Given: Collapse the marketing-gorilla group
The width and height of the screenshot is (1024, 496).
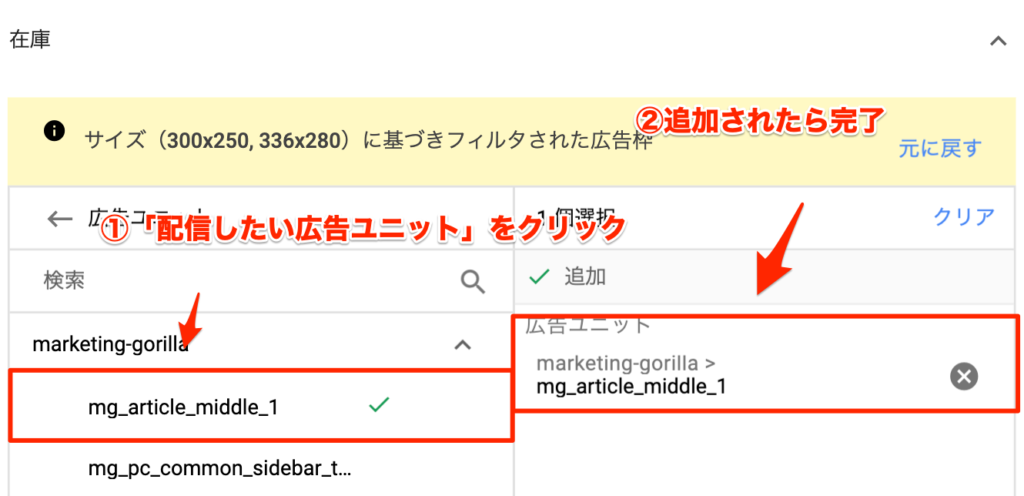Looking at the screenshot, I should click(462, 345).
